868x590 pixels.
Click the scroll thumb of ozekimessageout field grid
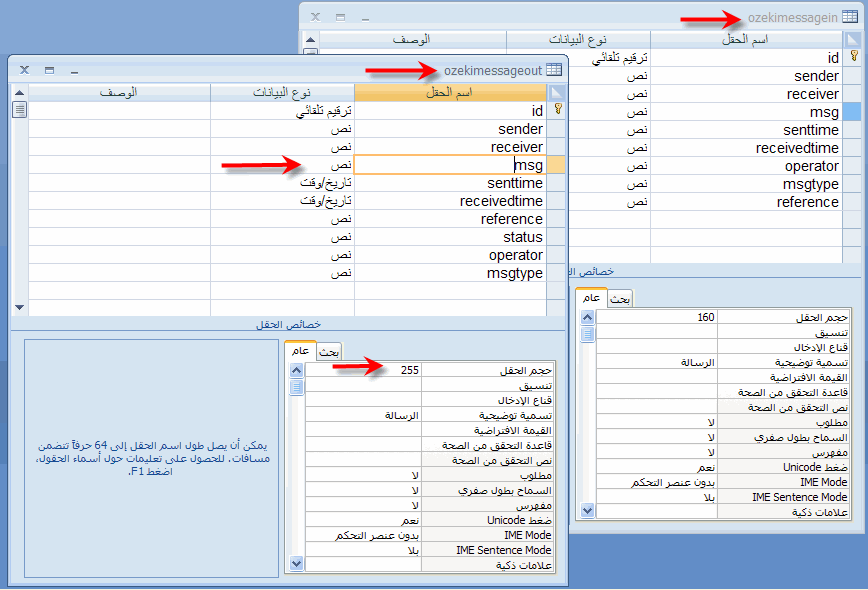(x=19, y=110)
